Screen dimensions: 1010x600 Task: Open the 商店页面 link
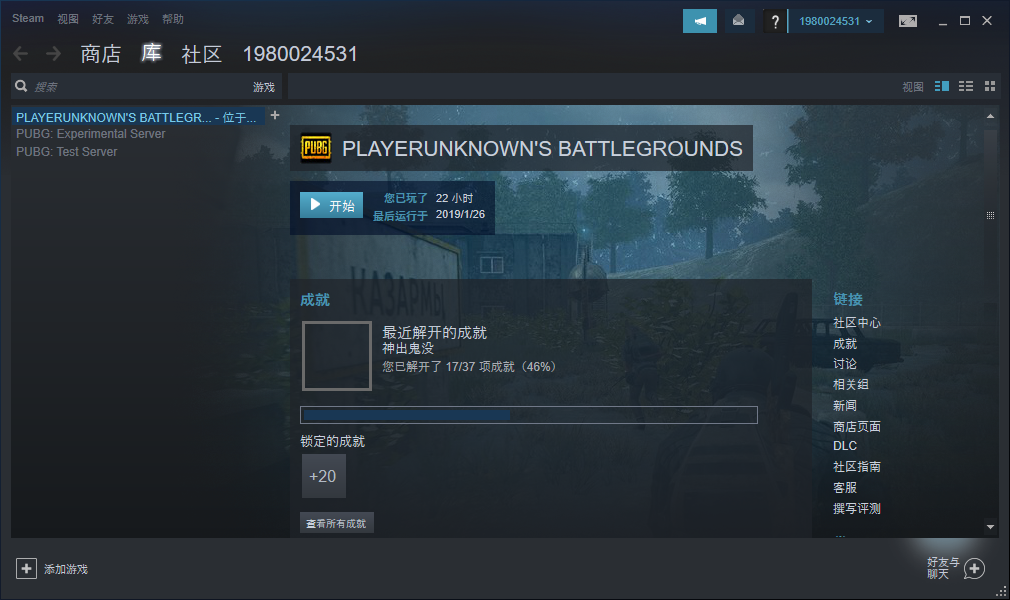point(857,427)
